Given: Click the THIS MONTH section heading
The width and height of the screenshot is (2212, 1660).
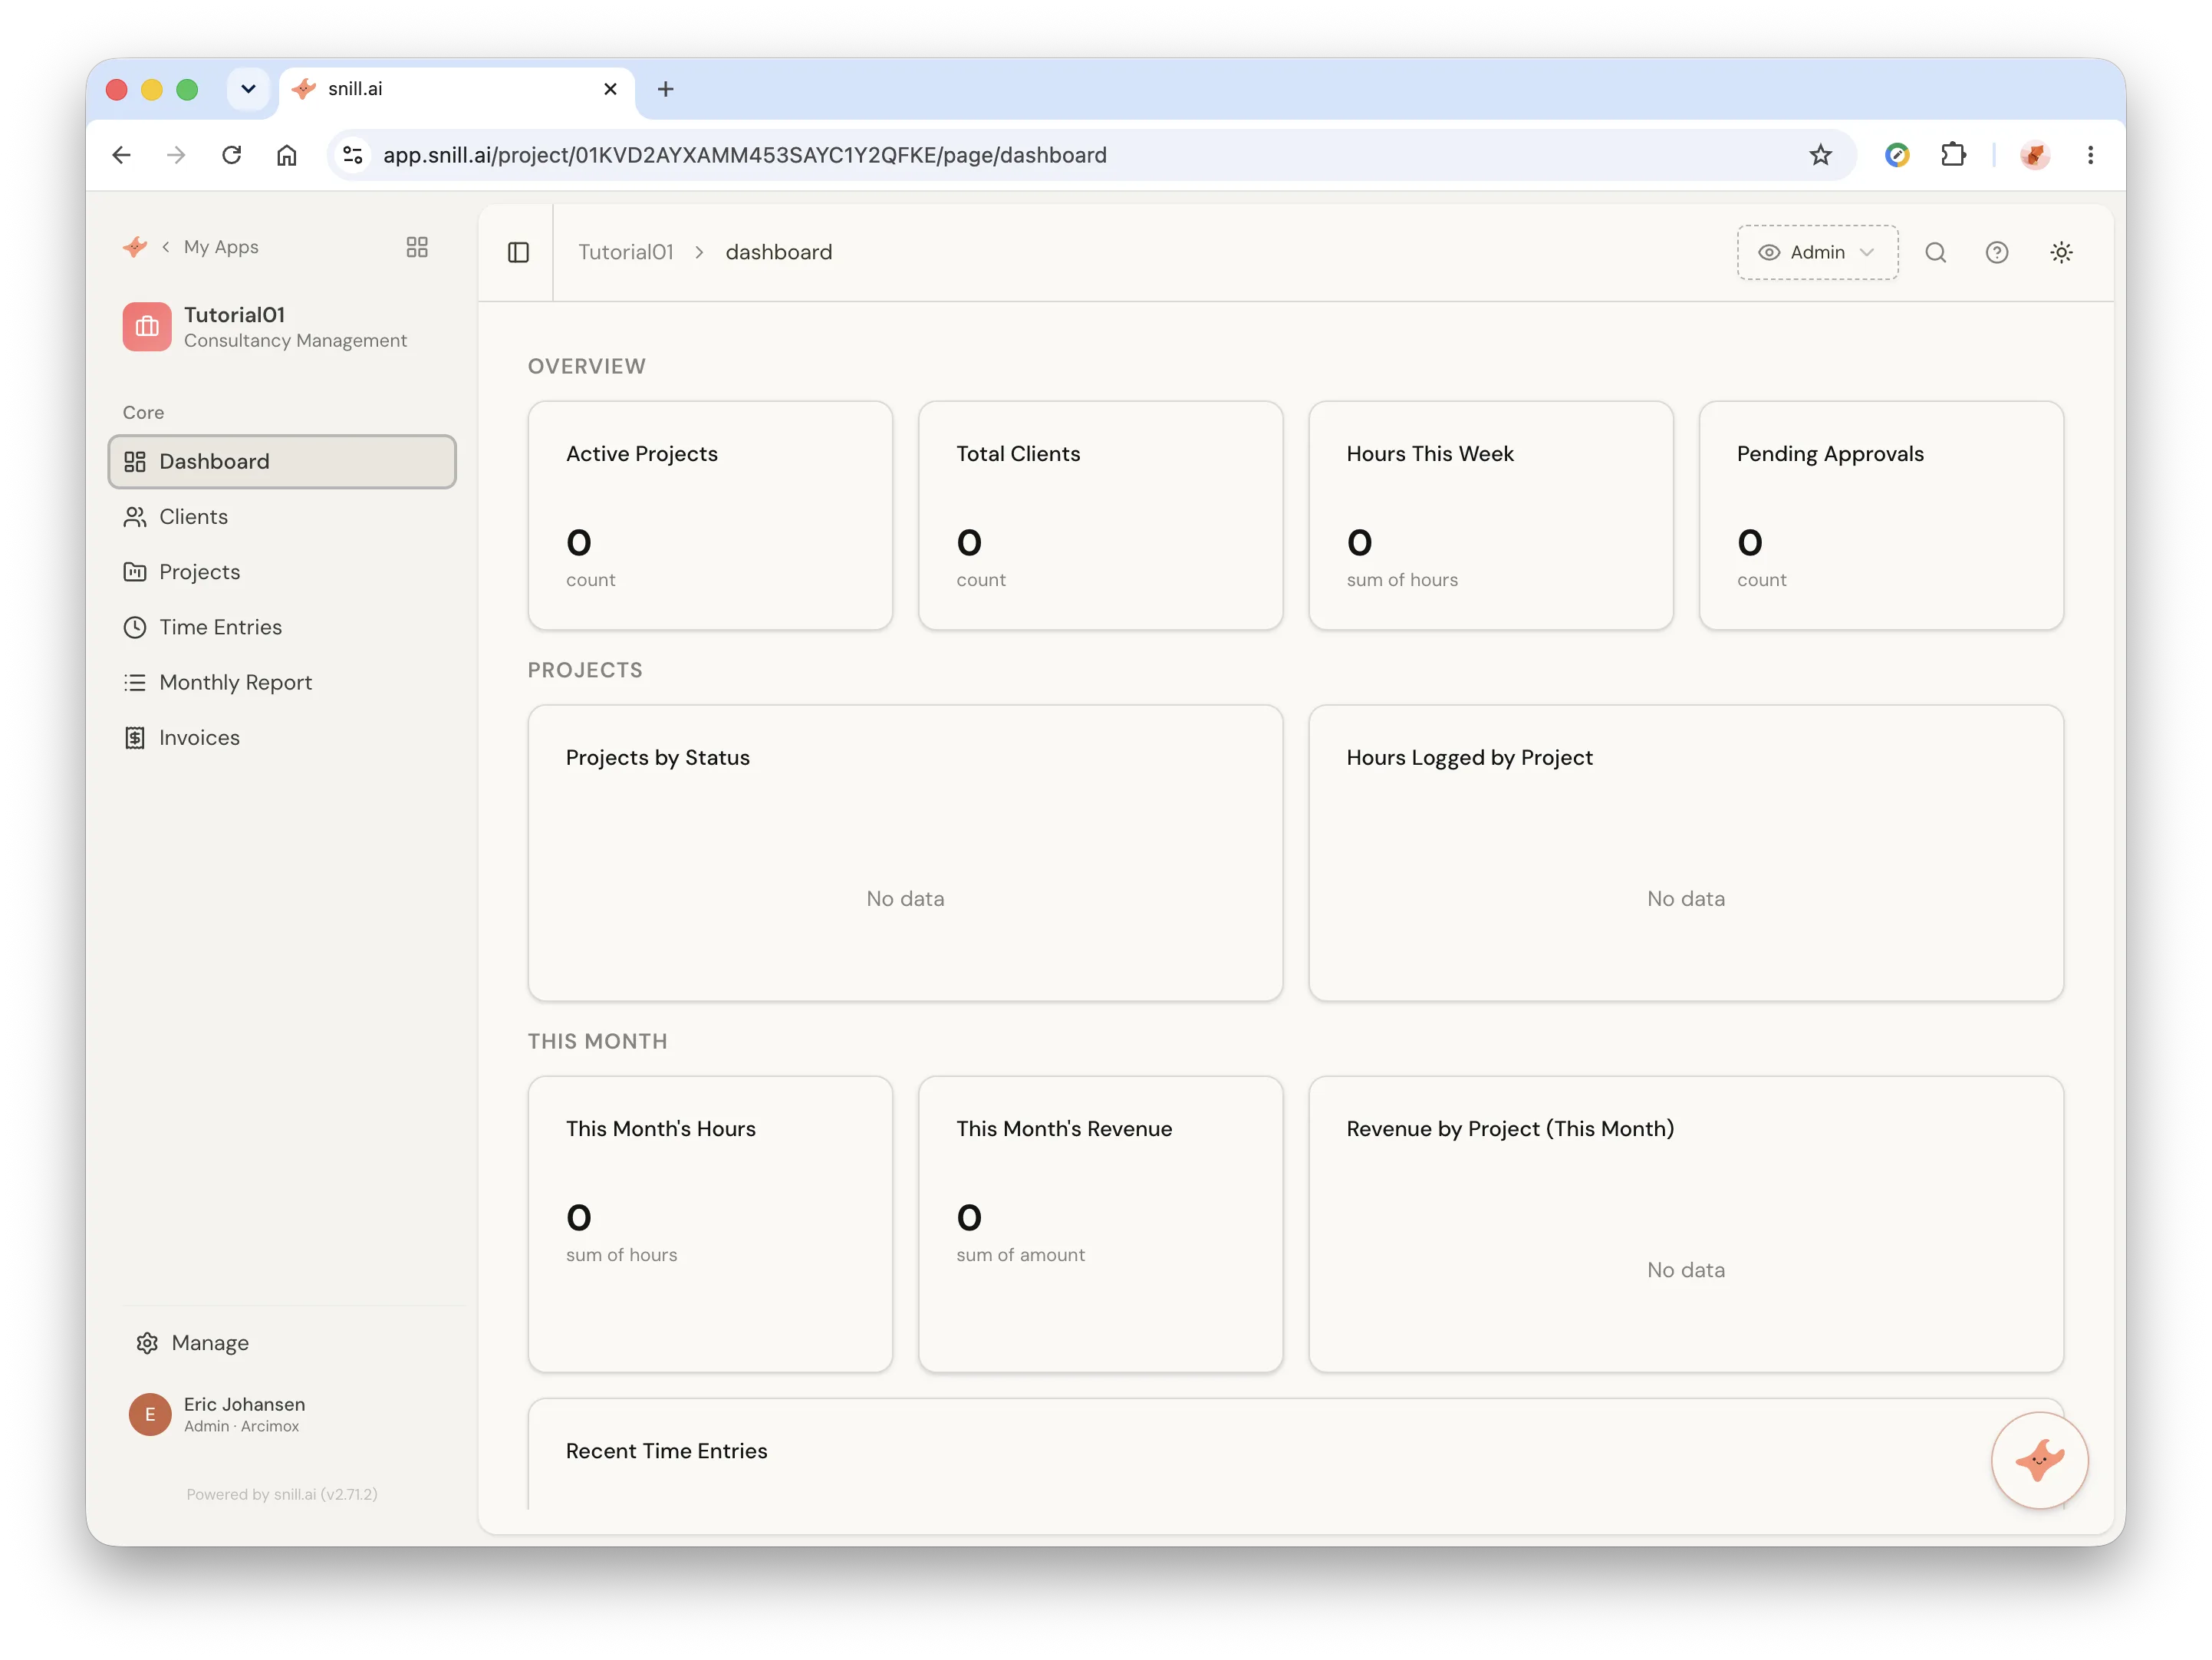Looking at the screenshot, I should pos(598,1041).
